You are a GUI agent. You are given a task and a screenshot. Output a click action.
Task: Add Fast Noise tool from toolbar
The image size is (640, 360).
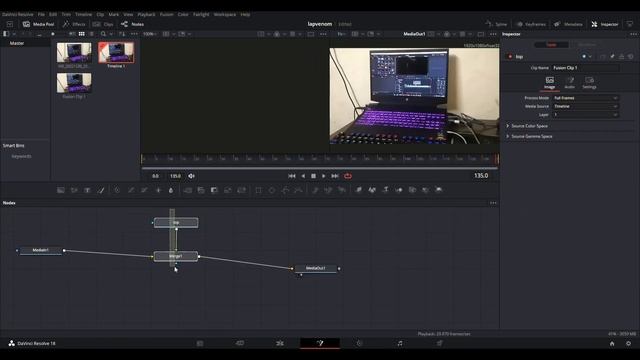[x=74, y=190]
